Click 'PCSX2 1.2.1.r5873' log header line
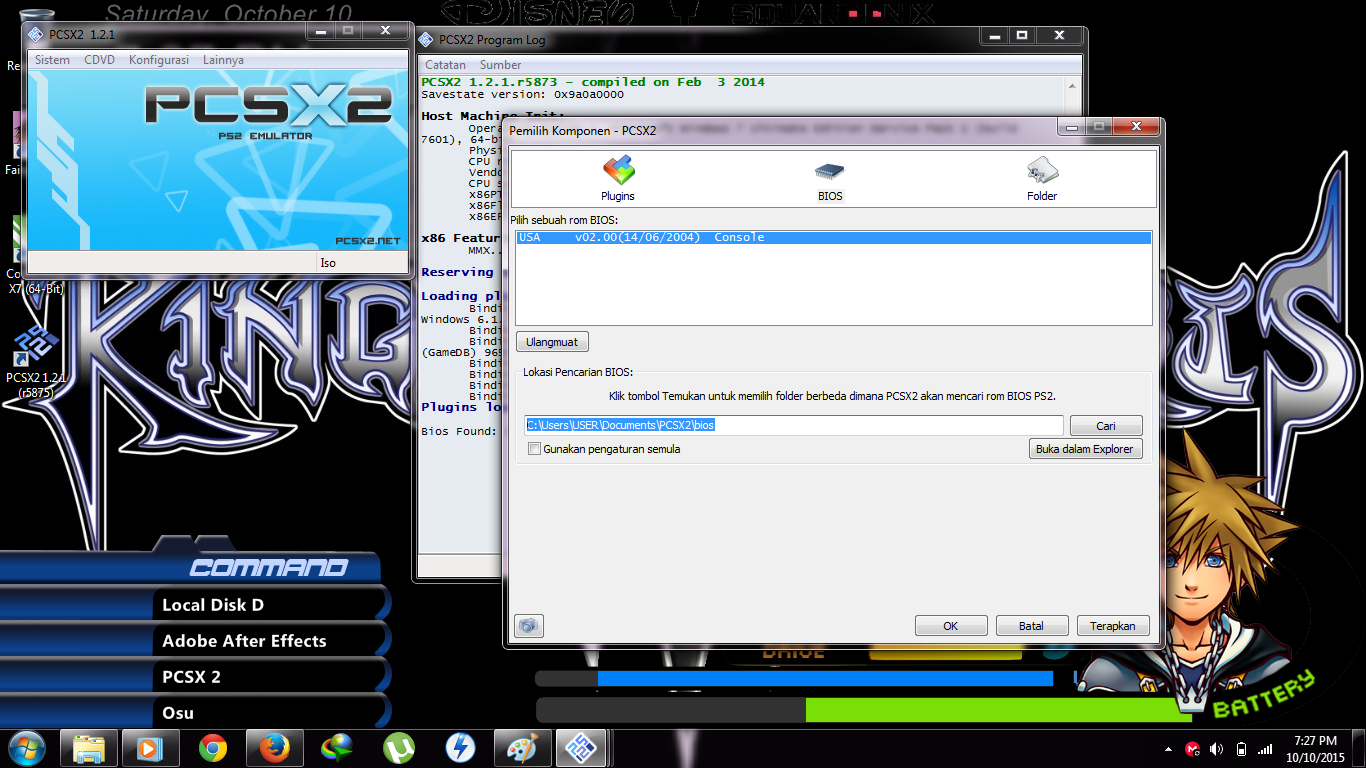Image resolution: width=1366 pixels, height=768 pixels. click(593, 82)
